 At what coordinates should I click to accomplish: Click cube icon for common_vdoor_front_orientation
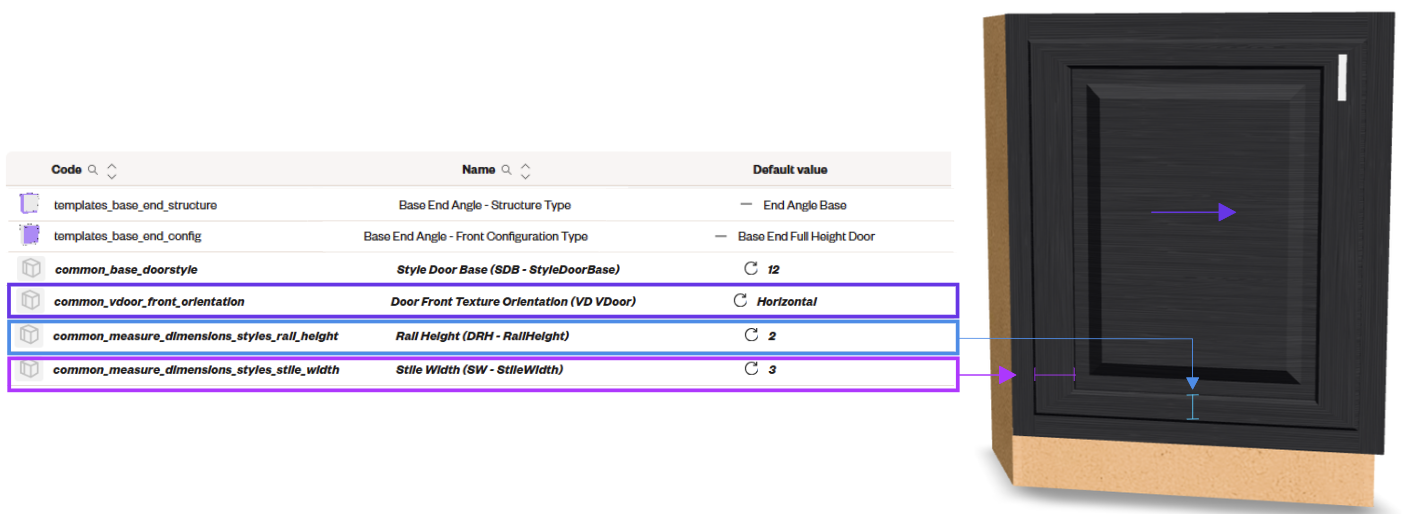pyautogui.click(x=31, y=300)
